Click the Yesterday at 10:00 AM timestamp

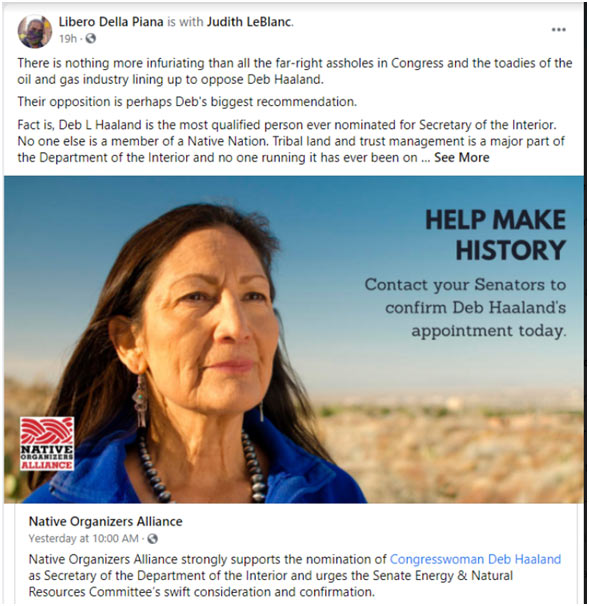(x=83, y=538)
